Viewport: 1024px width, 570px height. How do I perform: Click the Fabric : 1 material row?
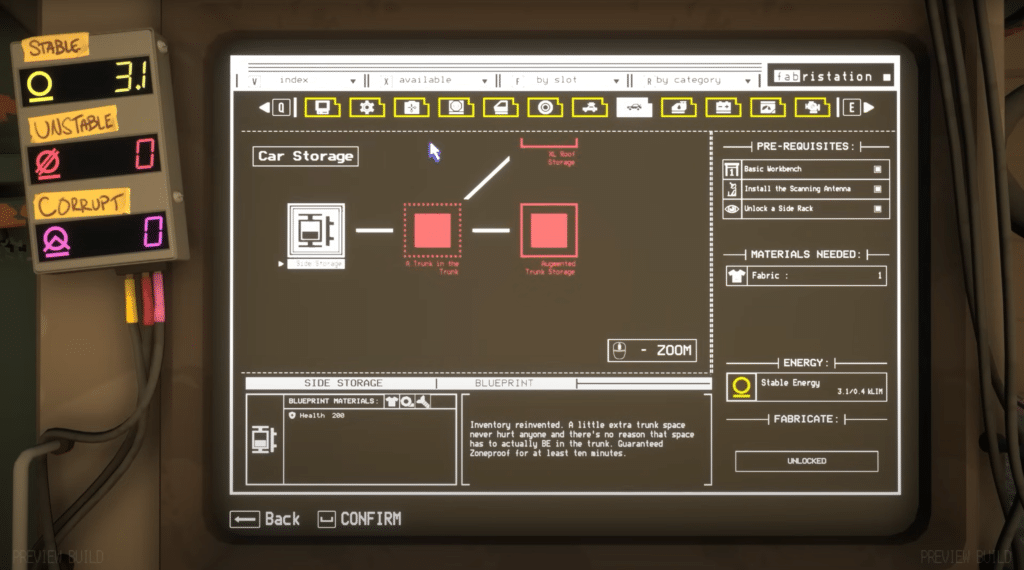tap(807, 276)
